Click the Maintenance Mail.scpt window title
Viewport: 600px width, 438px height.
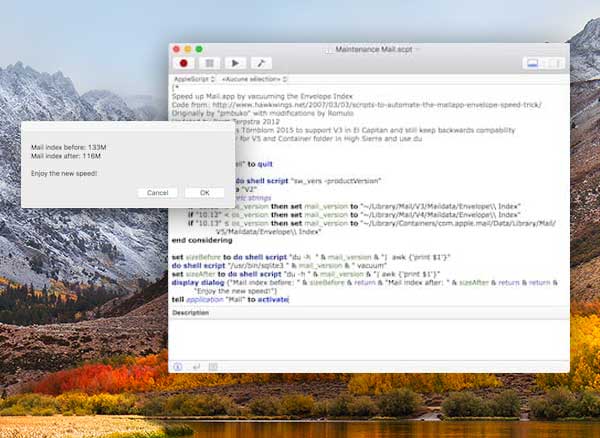[373, 49]
